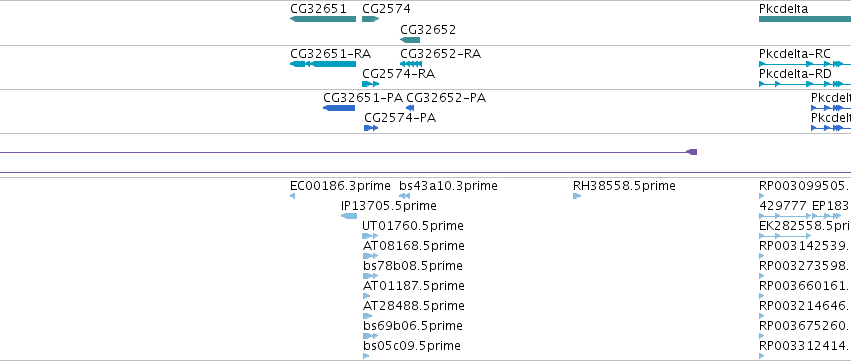
Task: Select the purple feature end block
Action: click(x=691, y=152)
